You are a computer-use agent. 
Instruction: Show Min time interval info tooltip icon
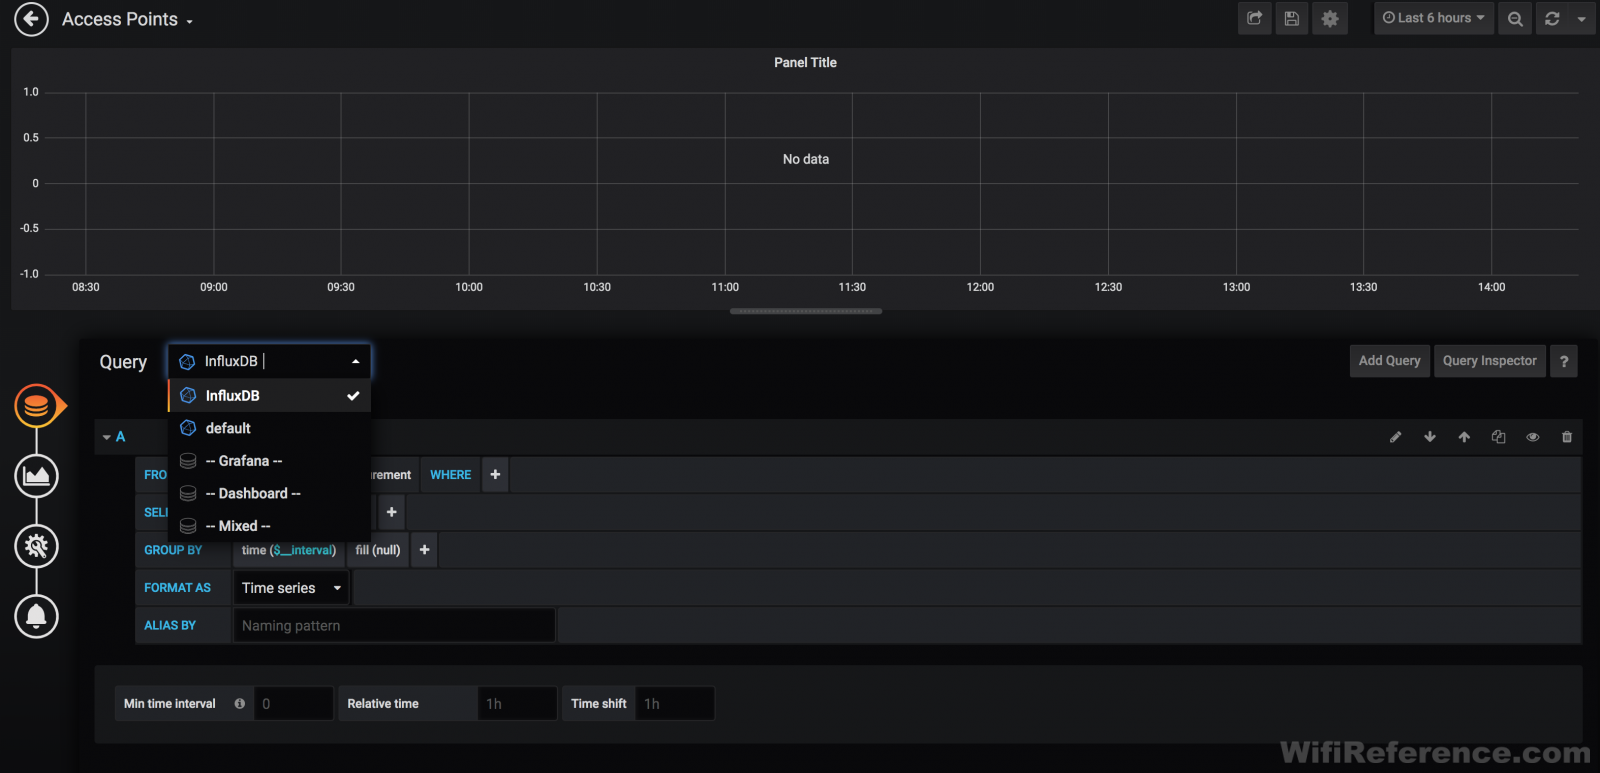[239, 704]
